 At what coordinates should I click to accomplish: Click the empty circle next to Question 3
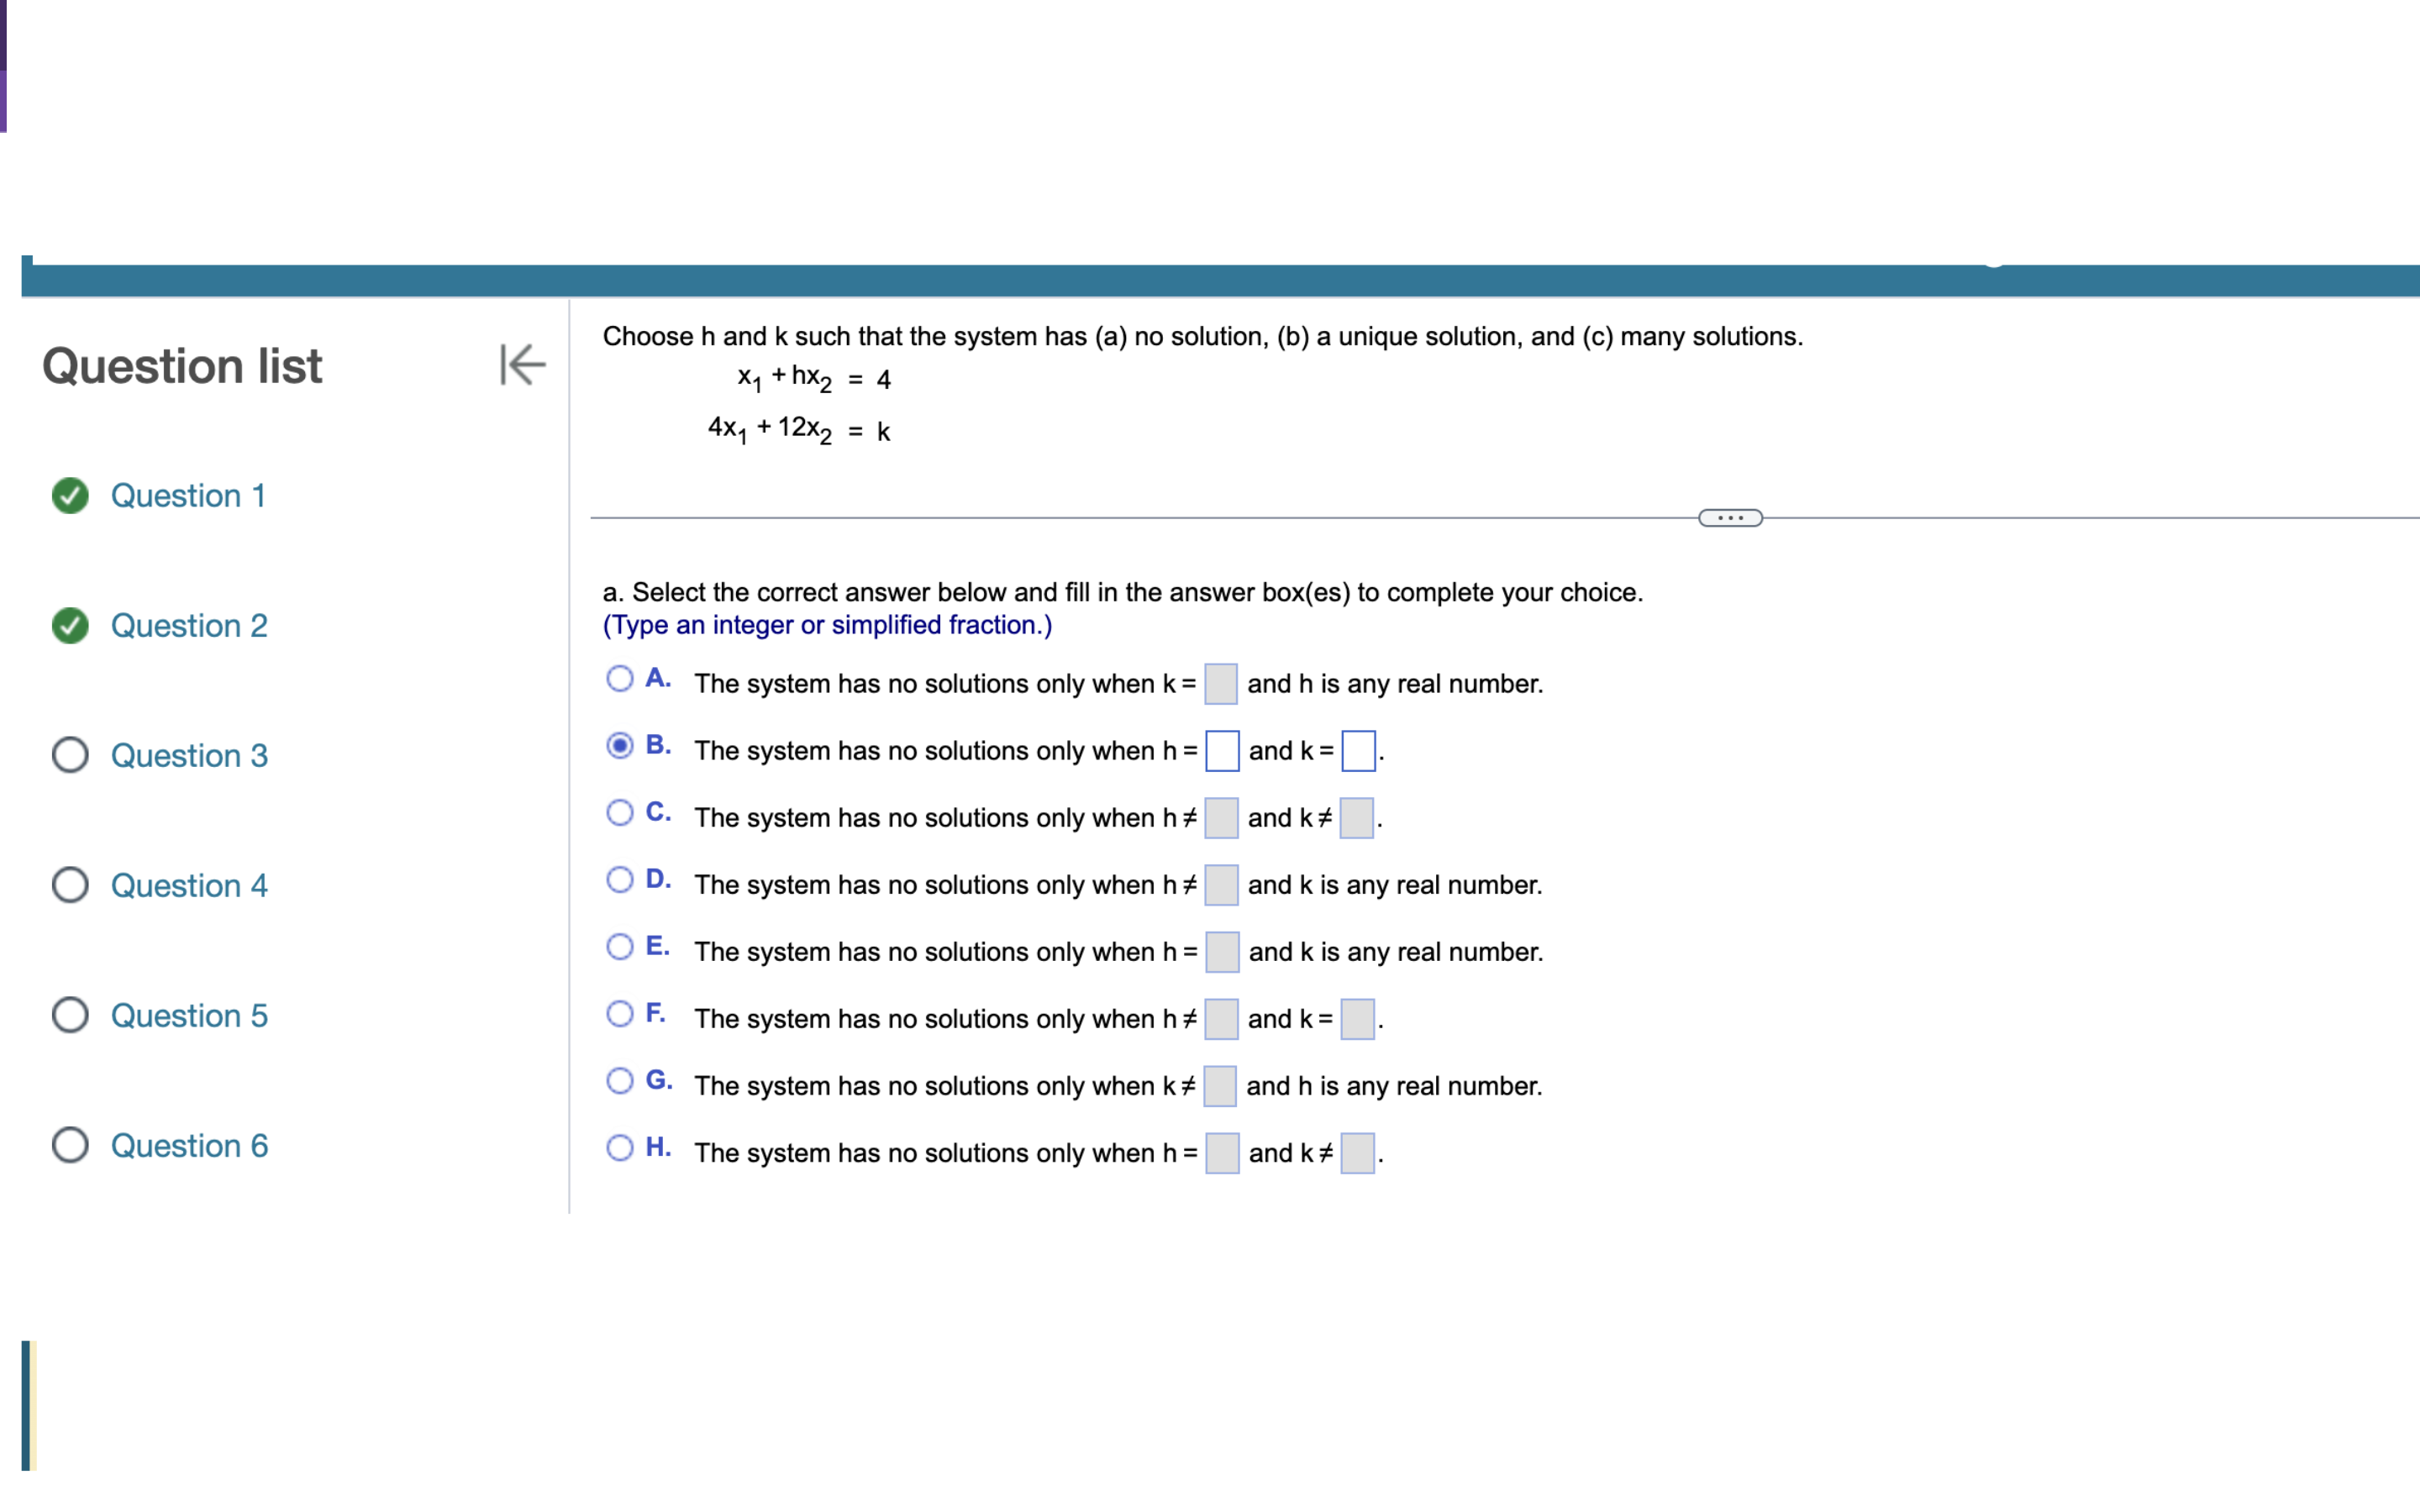click(70, 755)
